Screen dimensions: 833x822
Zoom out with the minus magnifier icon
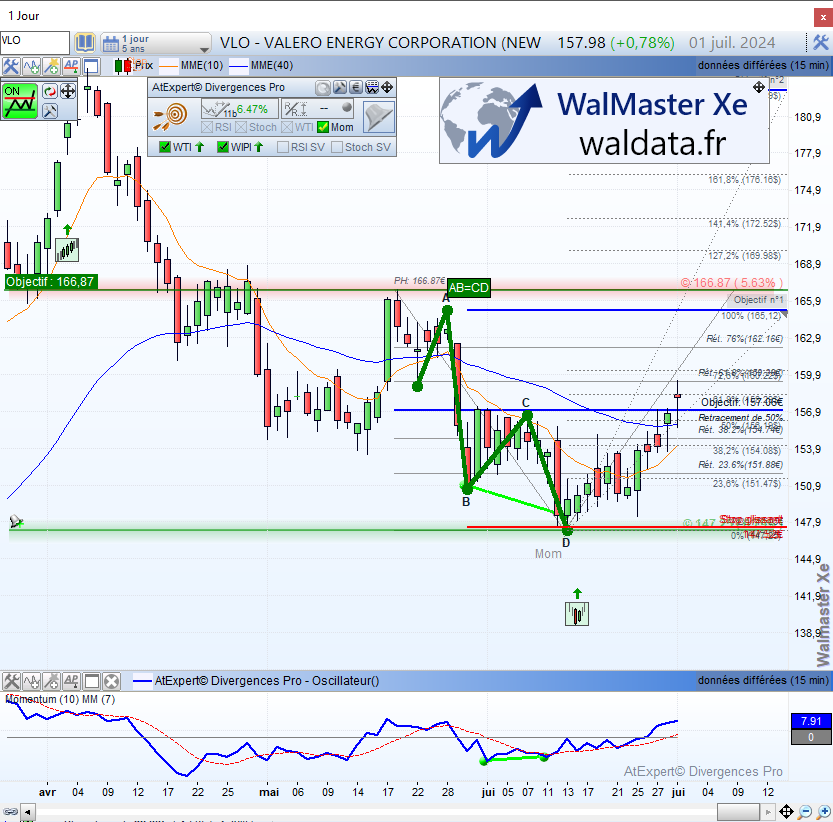click(x=805, y=812)
